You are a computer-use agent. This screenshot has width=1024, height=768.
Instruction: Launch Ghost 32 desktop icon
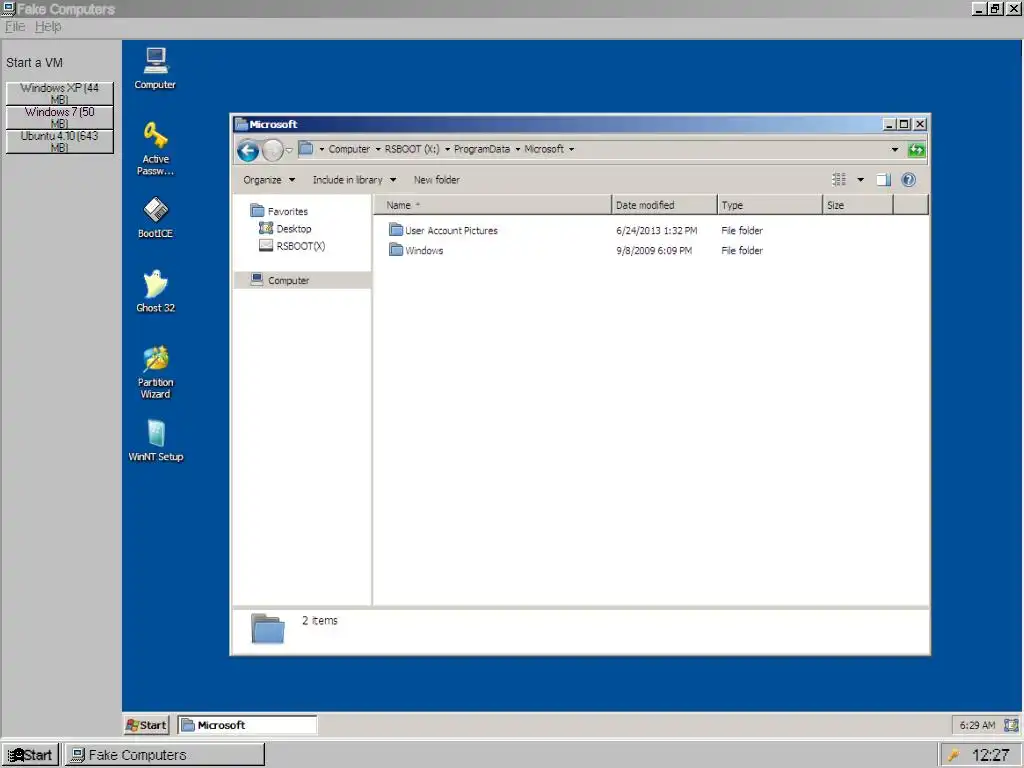(x=155, y=291)
